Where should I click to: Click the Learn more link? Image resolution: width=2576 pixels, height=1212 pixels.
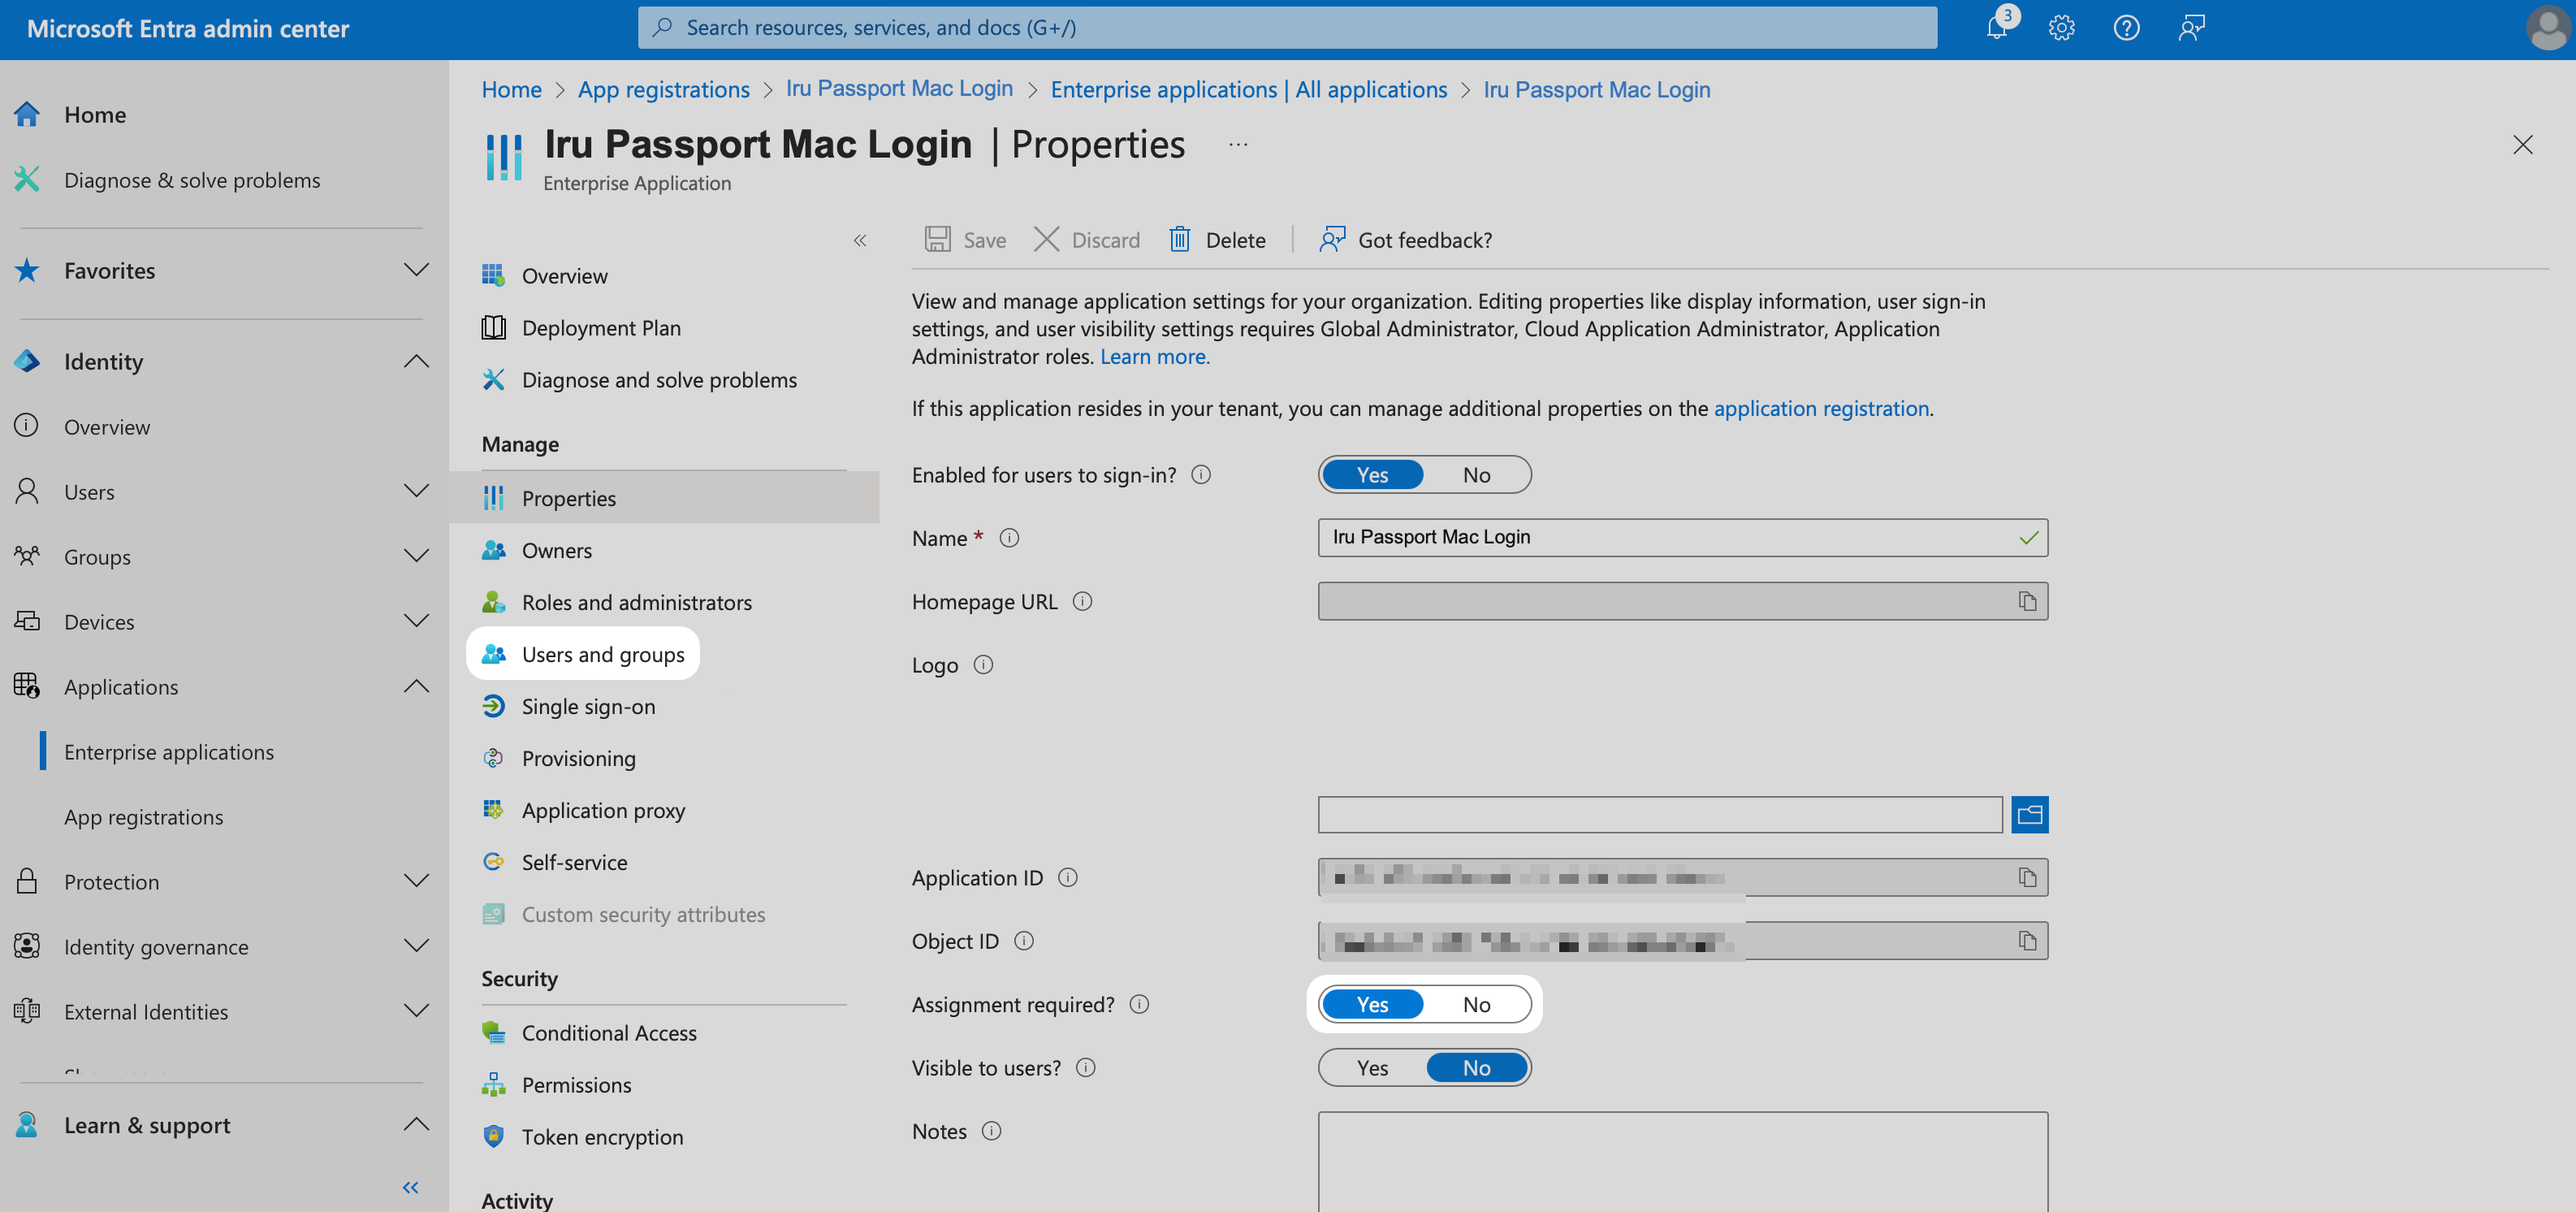1155,356
